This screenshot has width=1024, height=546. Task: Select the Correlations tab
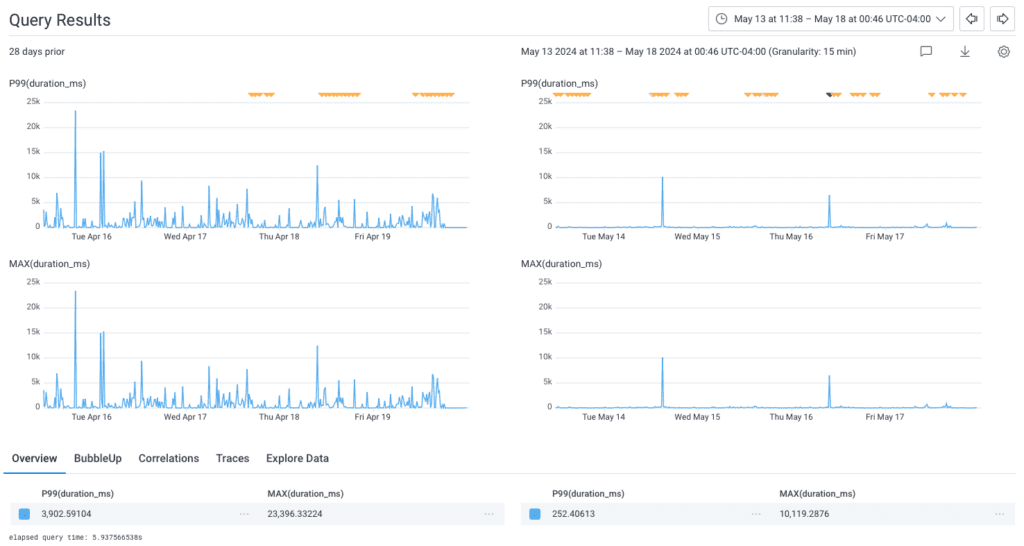(x=169, y=458)
